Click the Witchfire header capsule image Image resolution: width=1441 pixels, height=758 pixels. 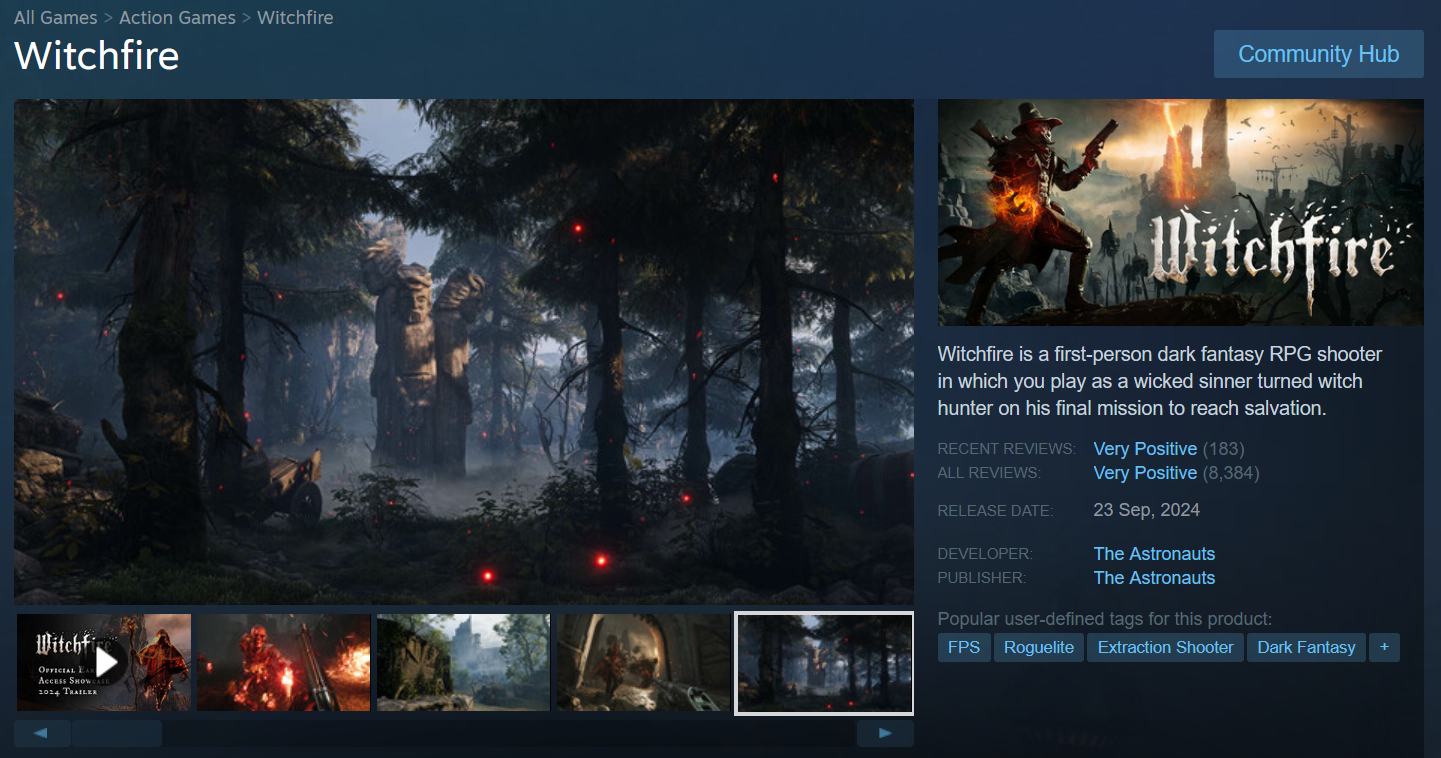click(1181, 212)
